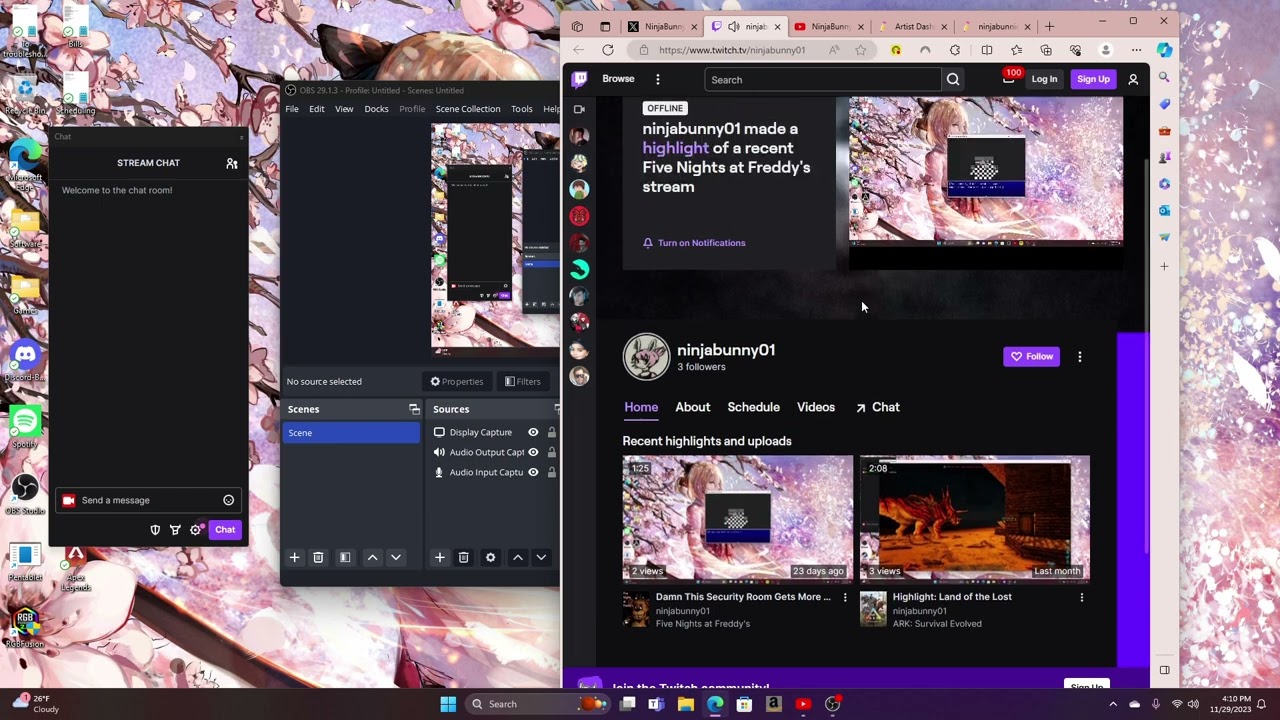Open OBS Edit menu
Viewport: 1280px width, 720px height.
(x=317, y=109)
